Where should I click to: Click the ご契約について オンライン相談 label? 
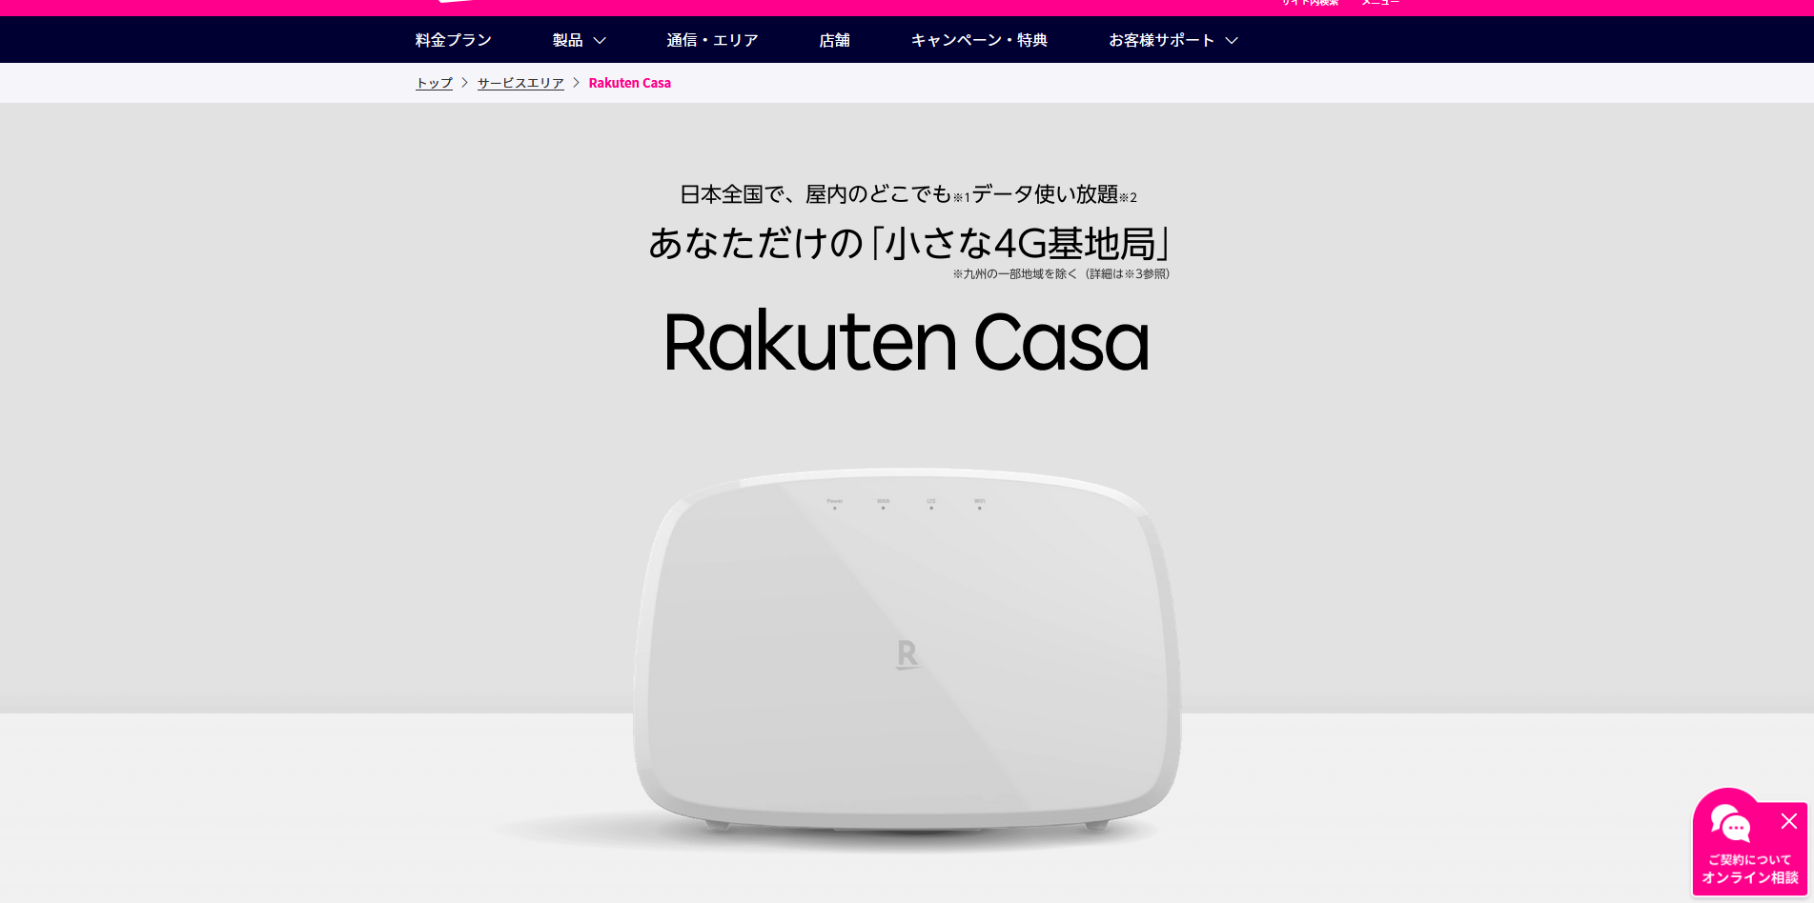[1749, 869]
